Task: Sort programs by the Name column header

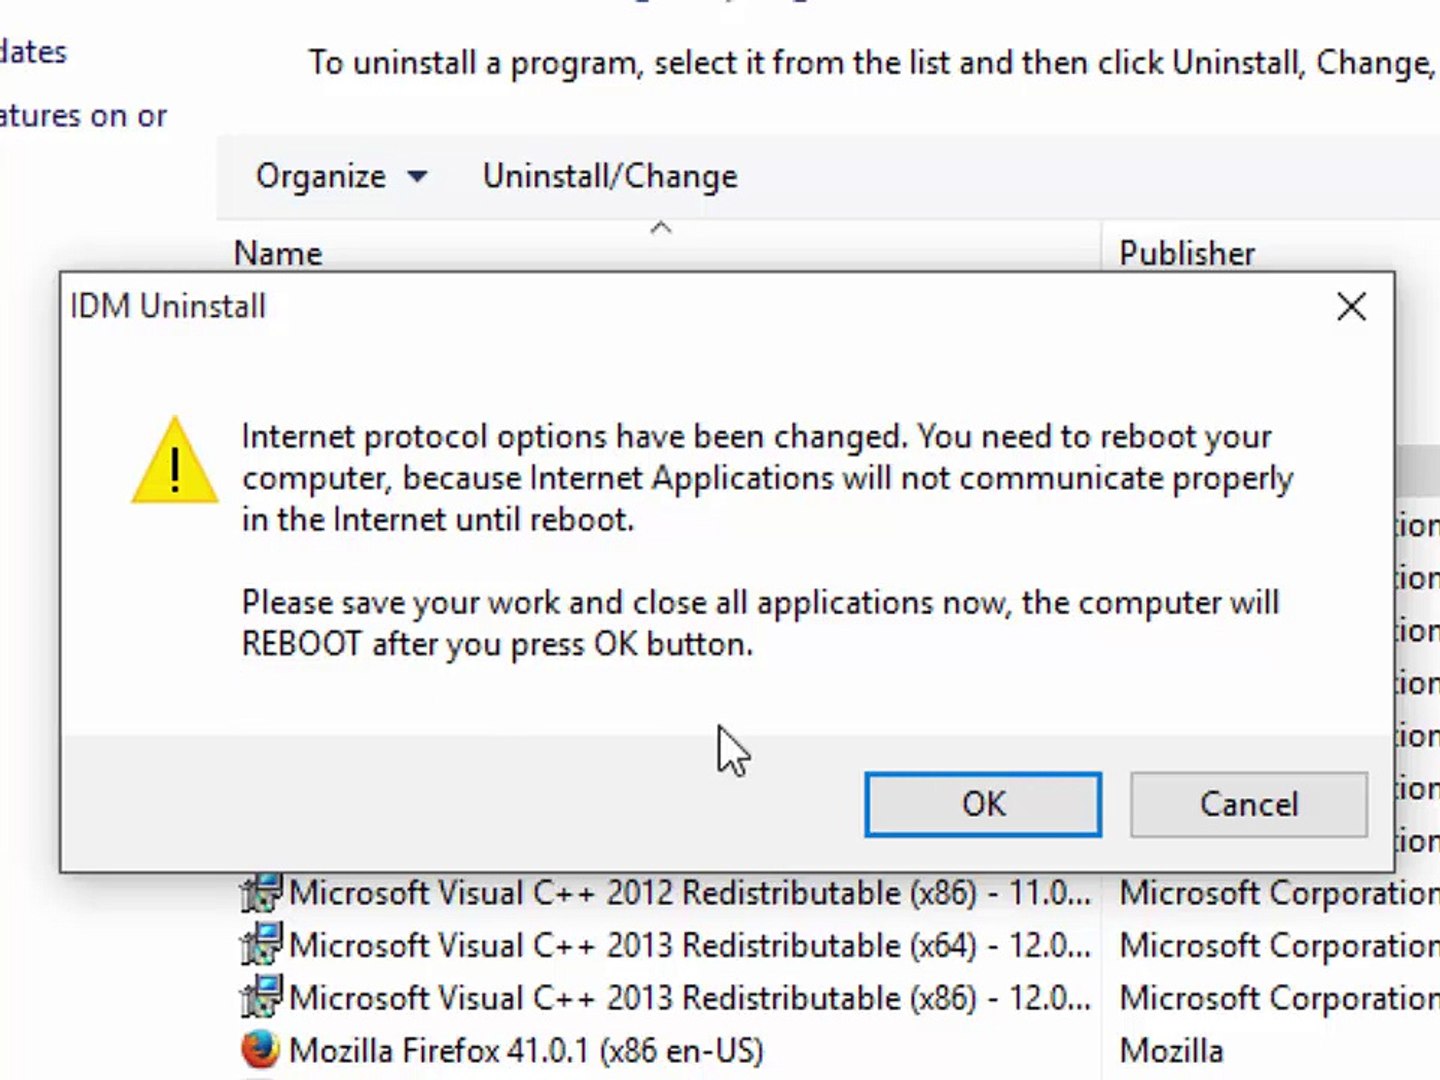Action: click(278, 253)
